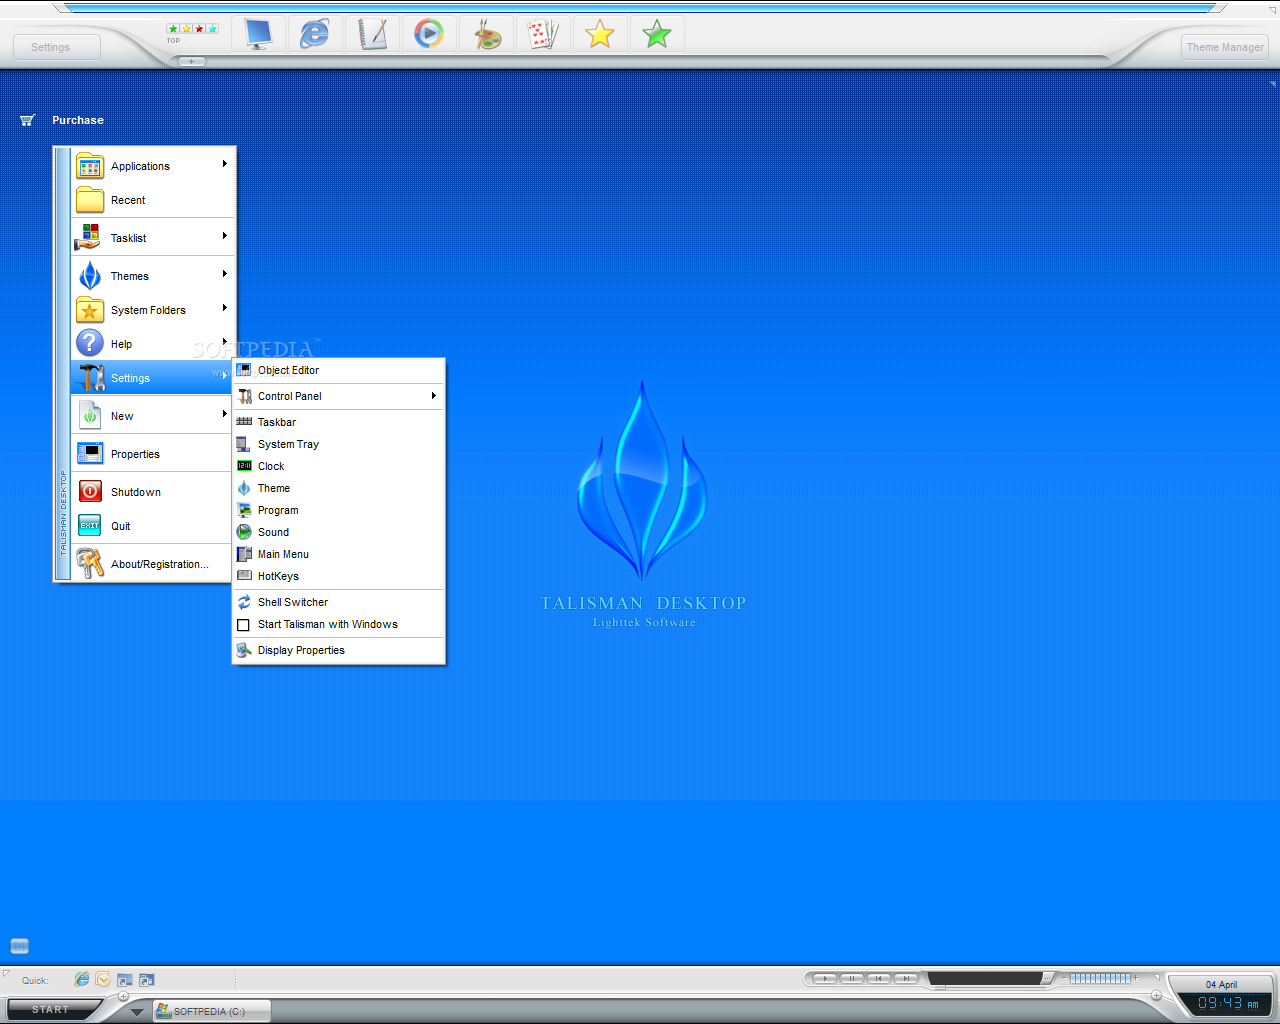Click the next track button

906,978
